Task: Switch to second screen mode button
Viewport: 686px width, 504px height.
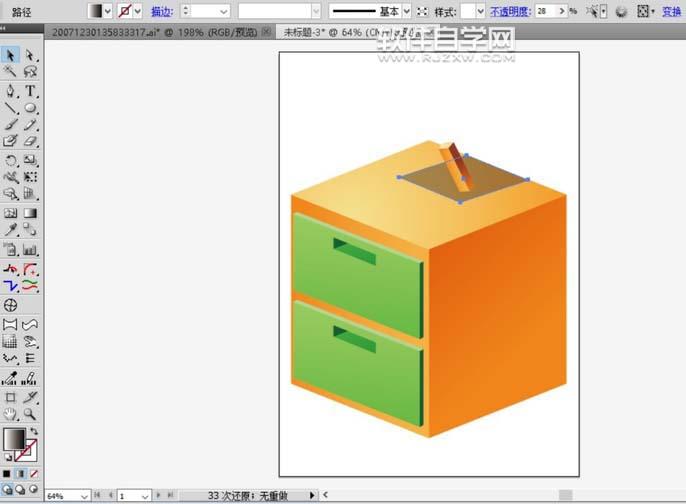Action: [x=20, y=490]
